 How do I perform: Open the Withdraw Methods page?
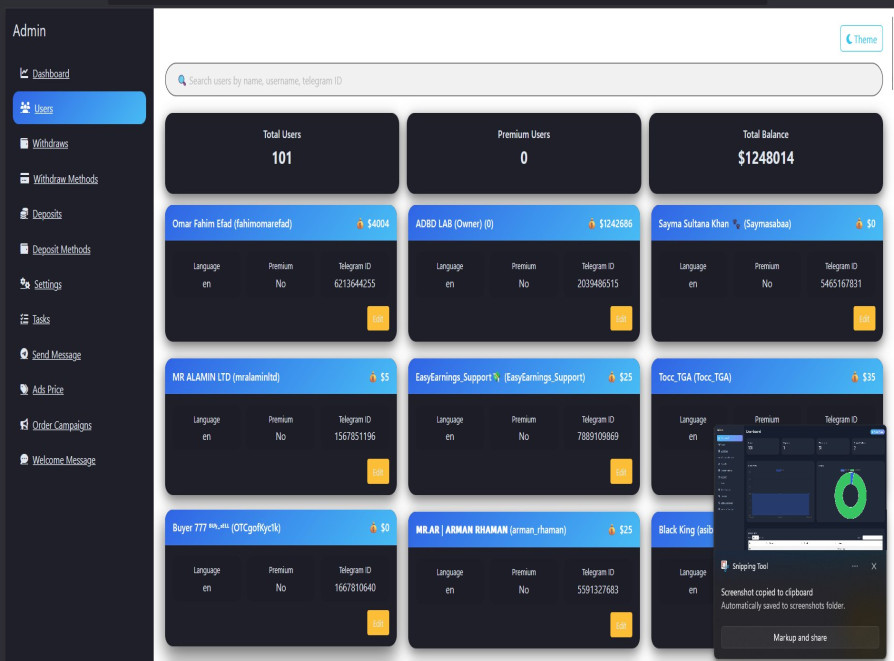(65, 180)
